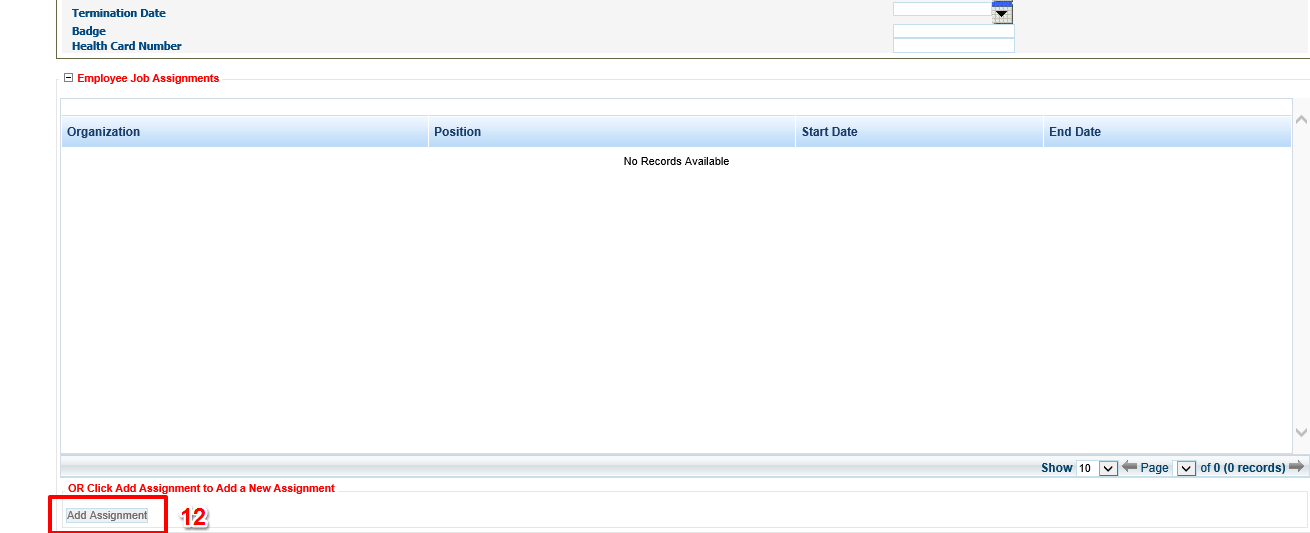Click the Health Card Number input field
Image resolution: width=1310 pixels, height=533 pixels.
[953, 46]
